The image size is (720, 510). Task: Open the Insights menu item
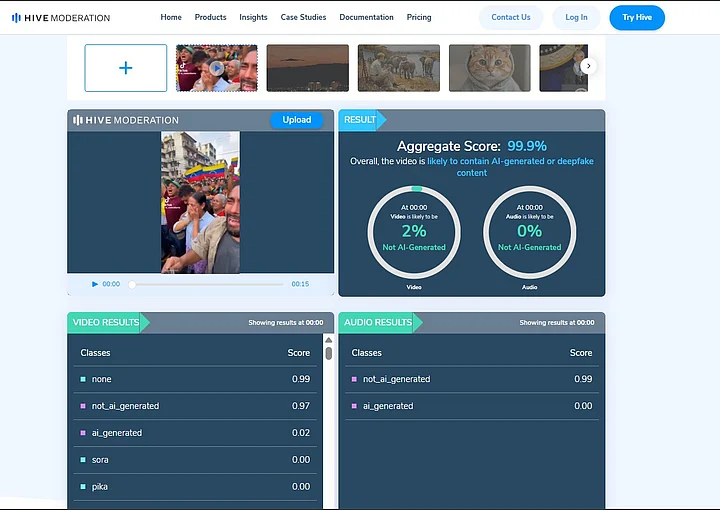tap(253, 17)
